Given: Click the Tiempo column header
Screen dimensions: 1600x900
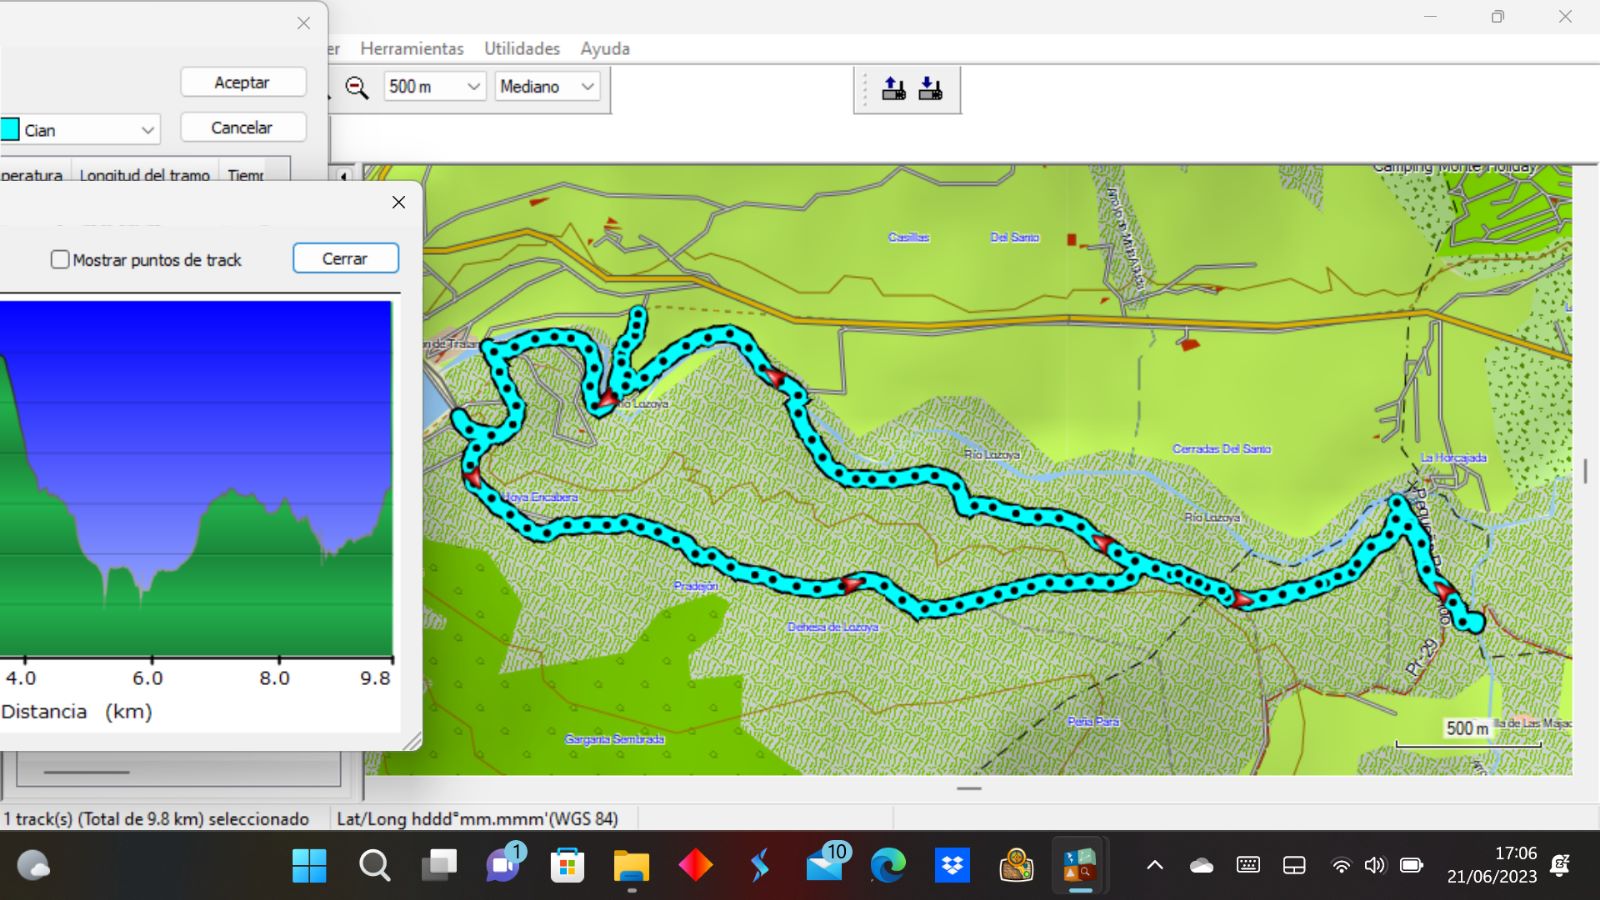Looking at the screenshot, I should [246, 175].
